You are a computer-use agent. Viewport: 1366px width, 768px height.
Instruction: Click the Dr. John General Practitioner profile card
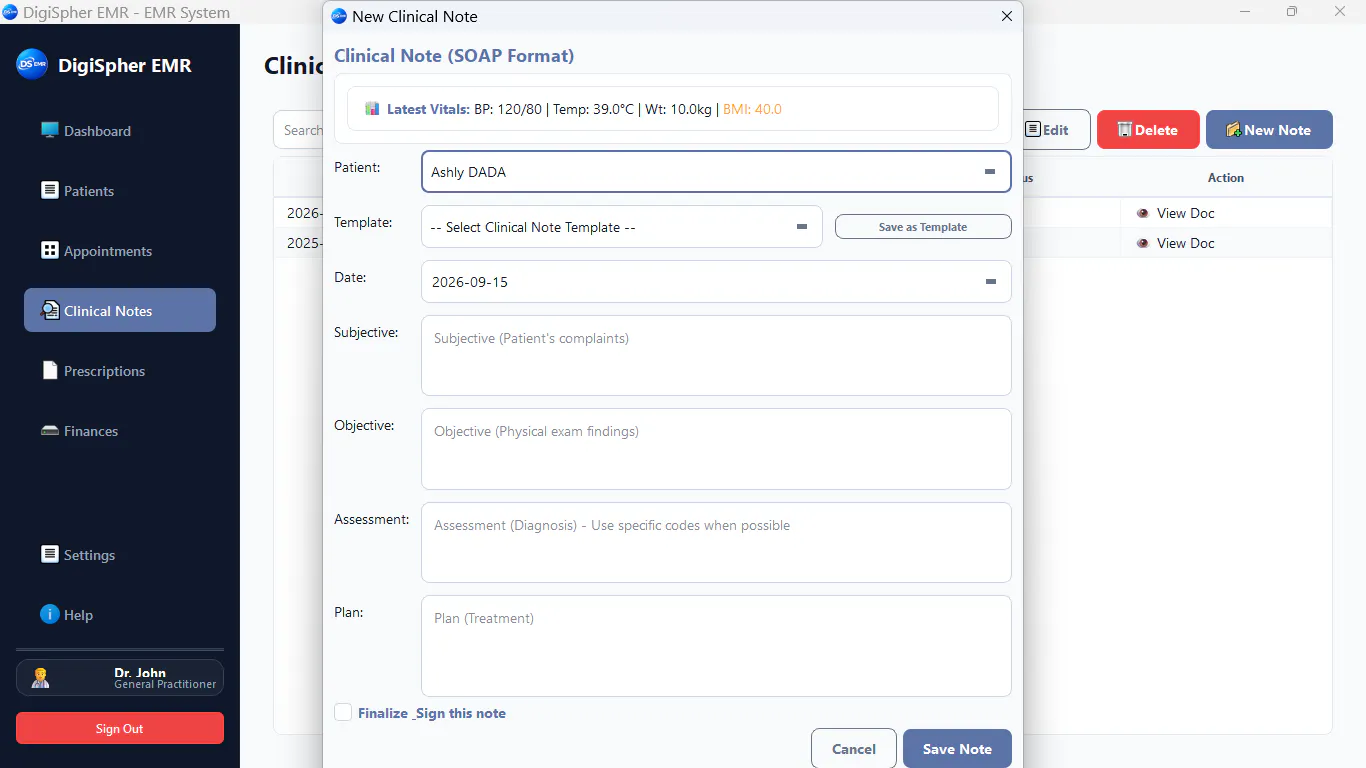tap(120, 678)
